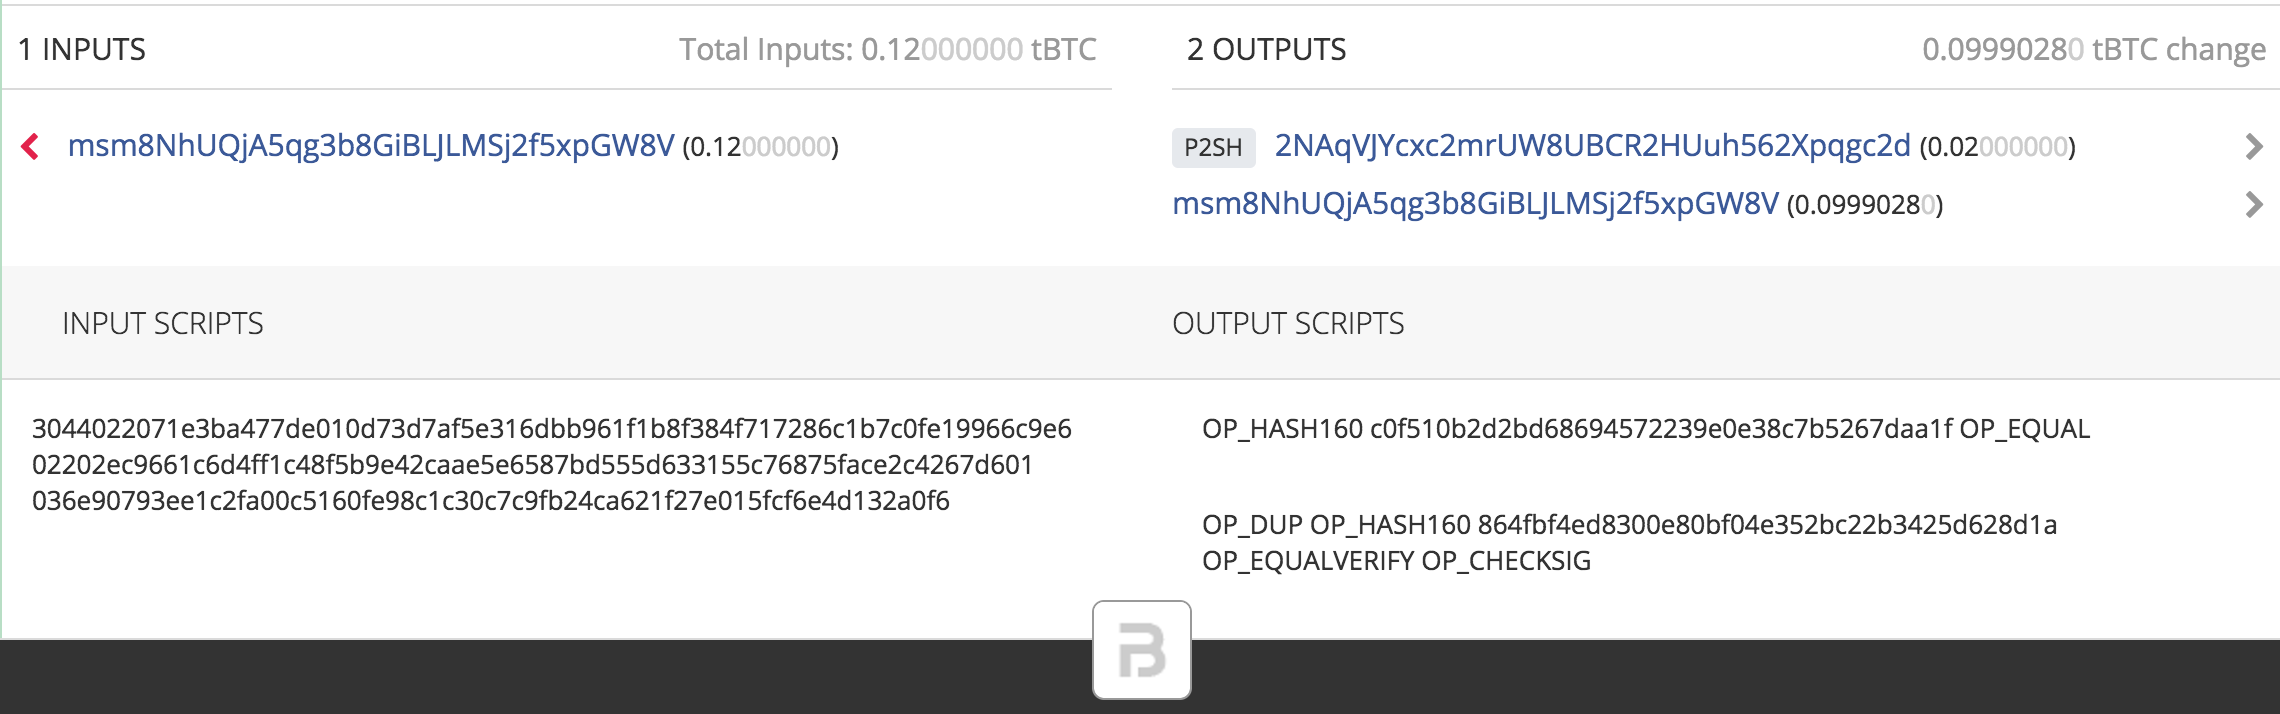The width and height of the screenshot is (2280, 714).
Task: Click the input script signature hex text
Action: [552, 465]
